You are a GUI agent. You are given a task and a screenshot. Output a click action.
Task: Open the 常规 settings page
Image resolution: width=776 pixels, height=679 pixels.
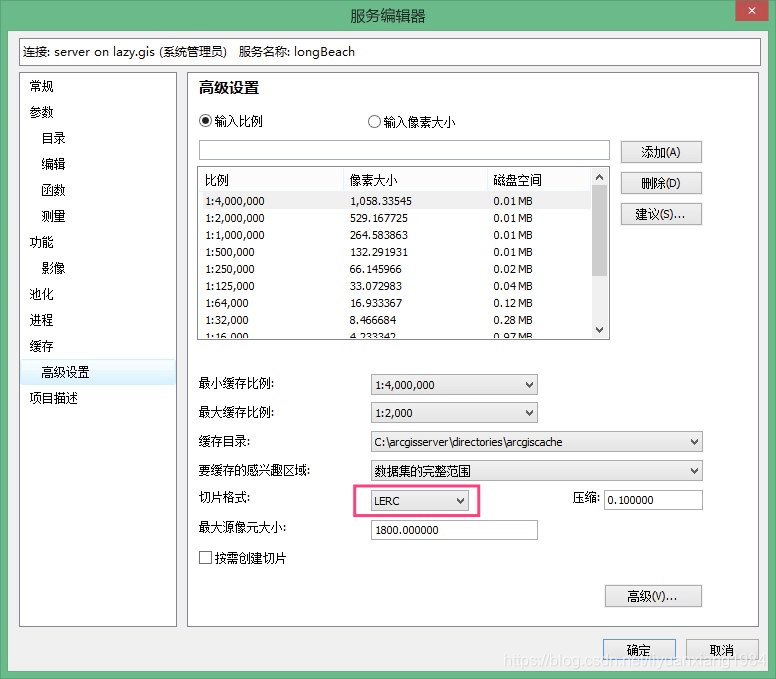coord(42,87)
